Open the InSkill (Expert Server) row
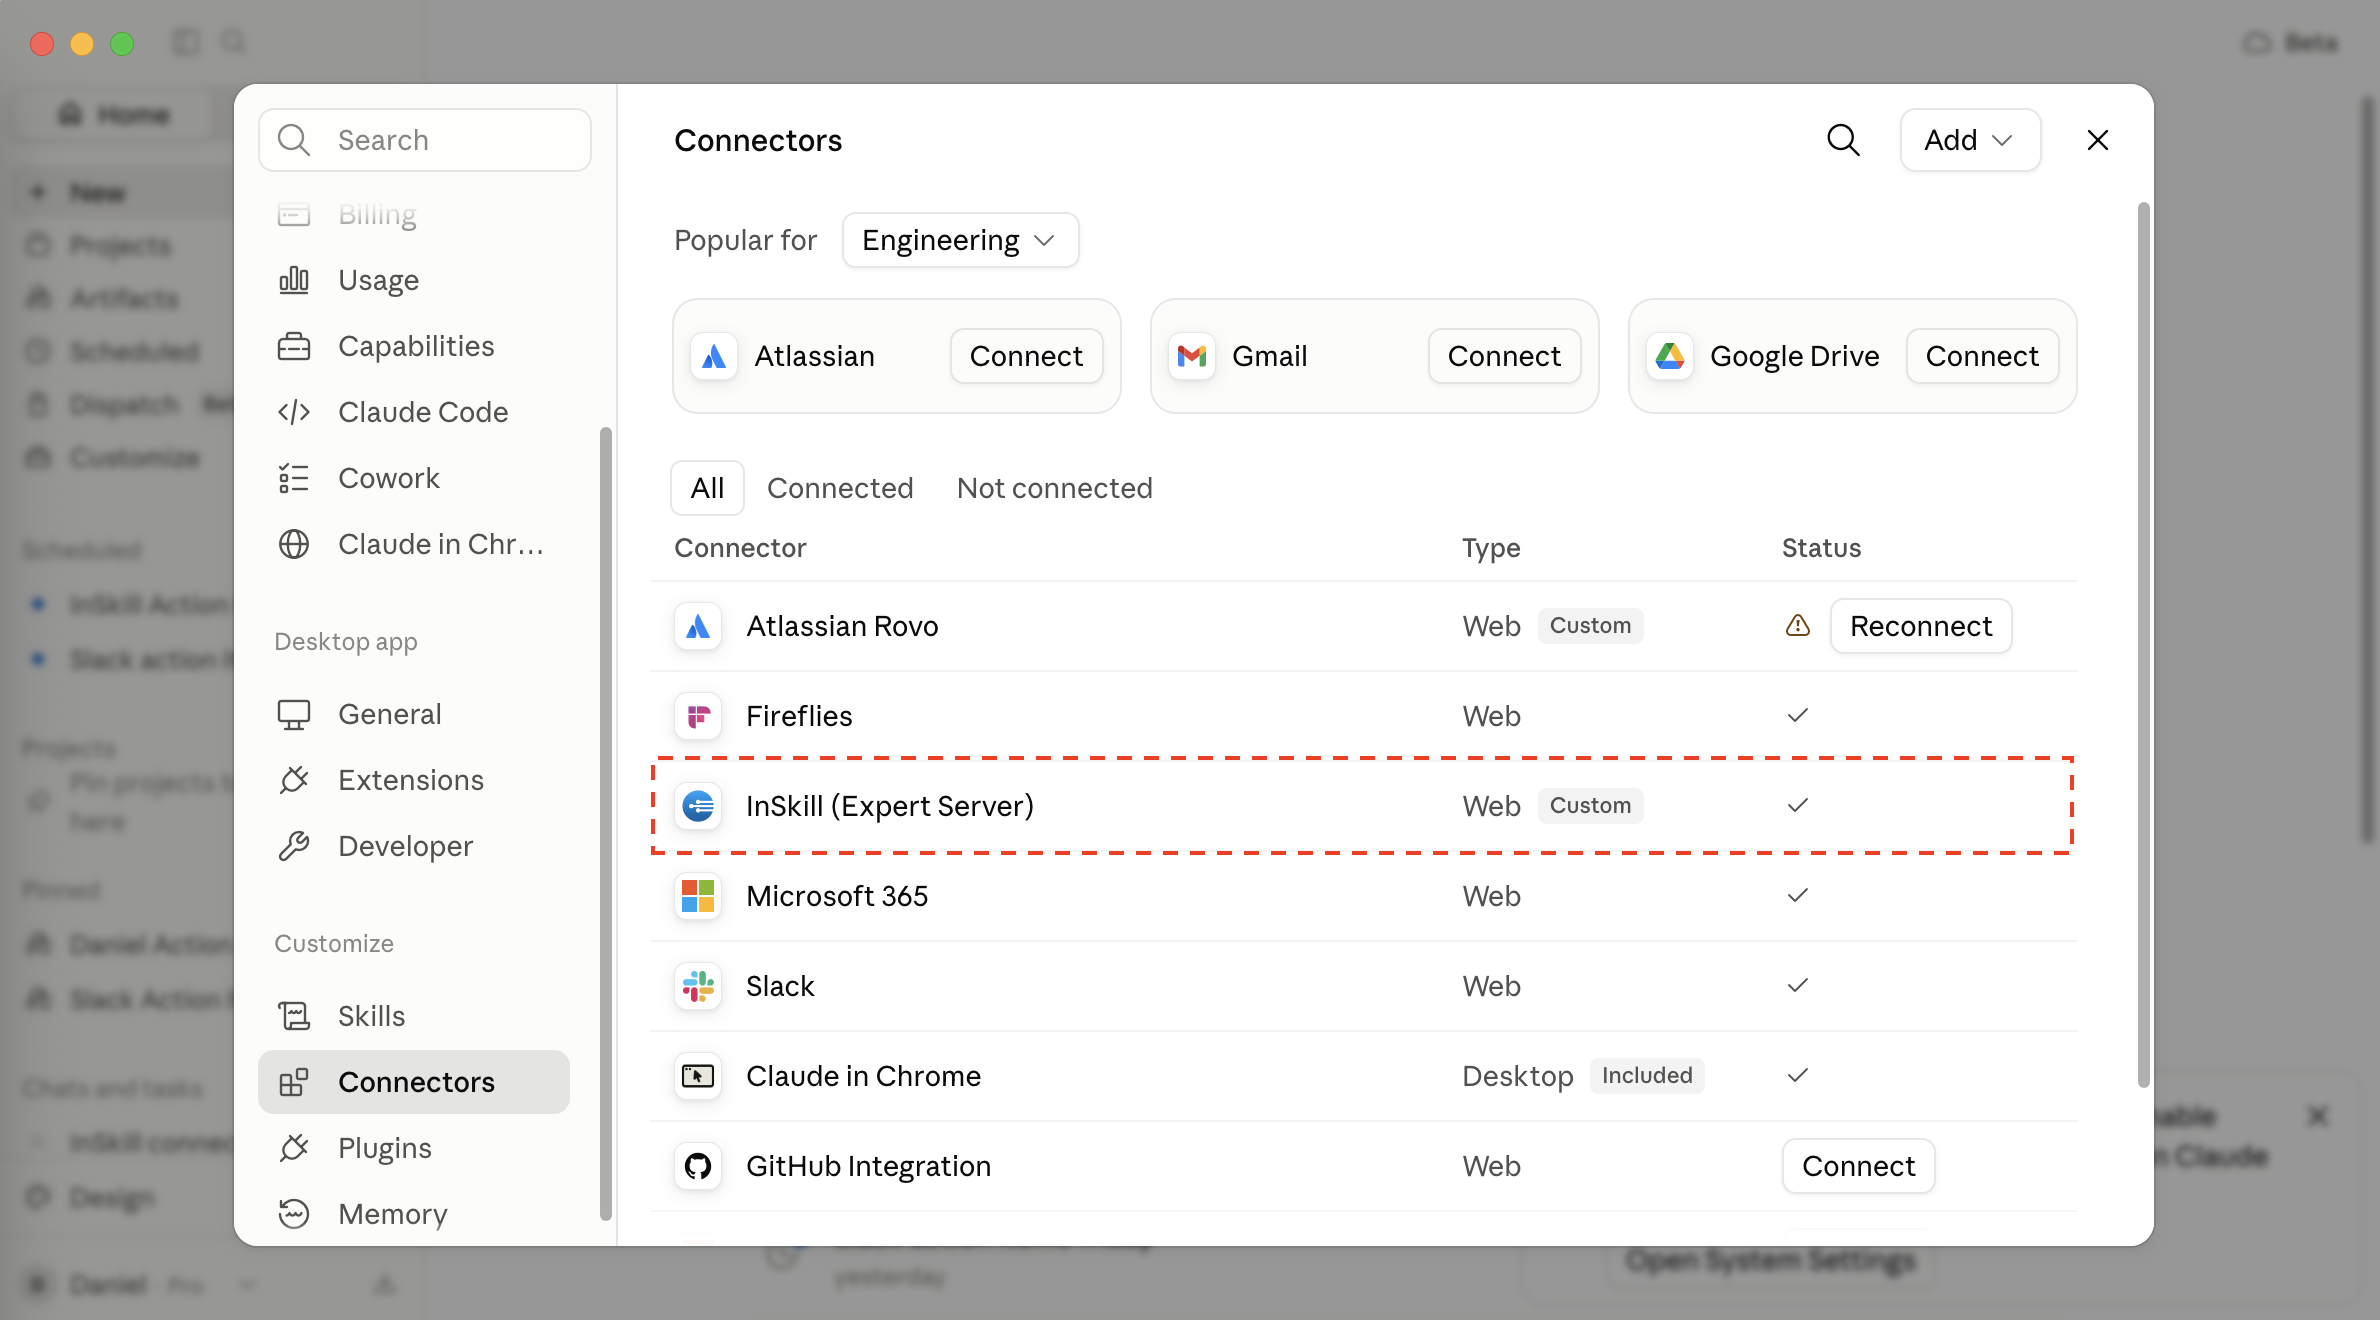 click(1364, 806)
